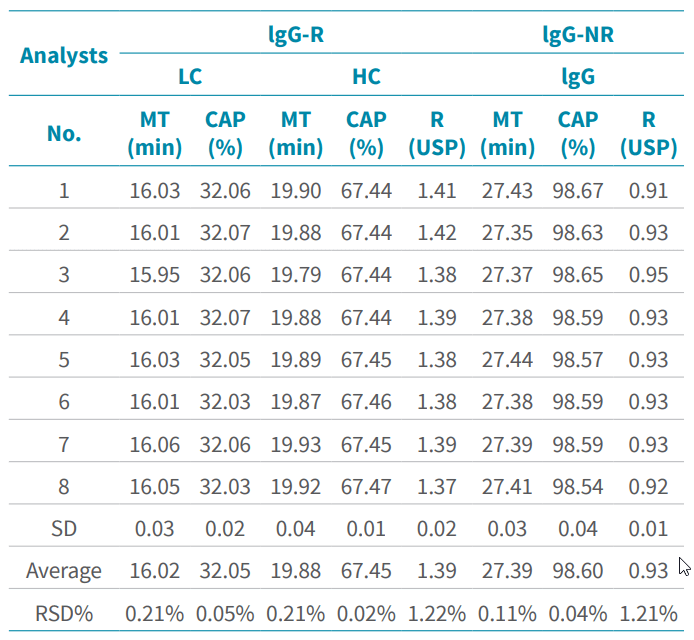Viewport: 694px width, 640px height.
Task: Click the 67.47 CAP value
Action: (366, 487)
